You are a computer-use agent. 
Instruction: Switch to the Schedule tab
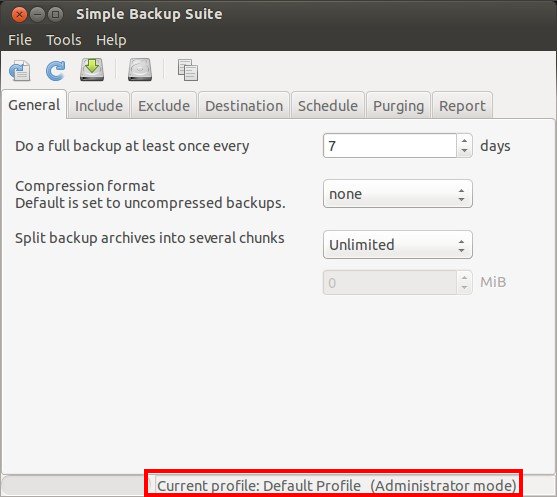pos(328,106)
